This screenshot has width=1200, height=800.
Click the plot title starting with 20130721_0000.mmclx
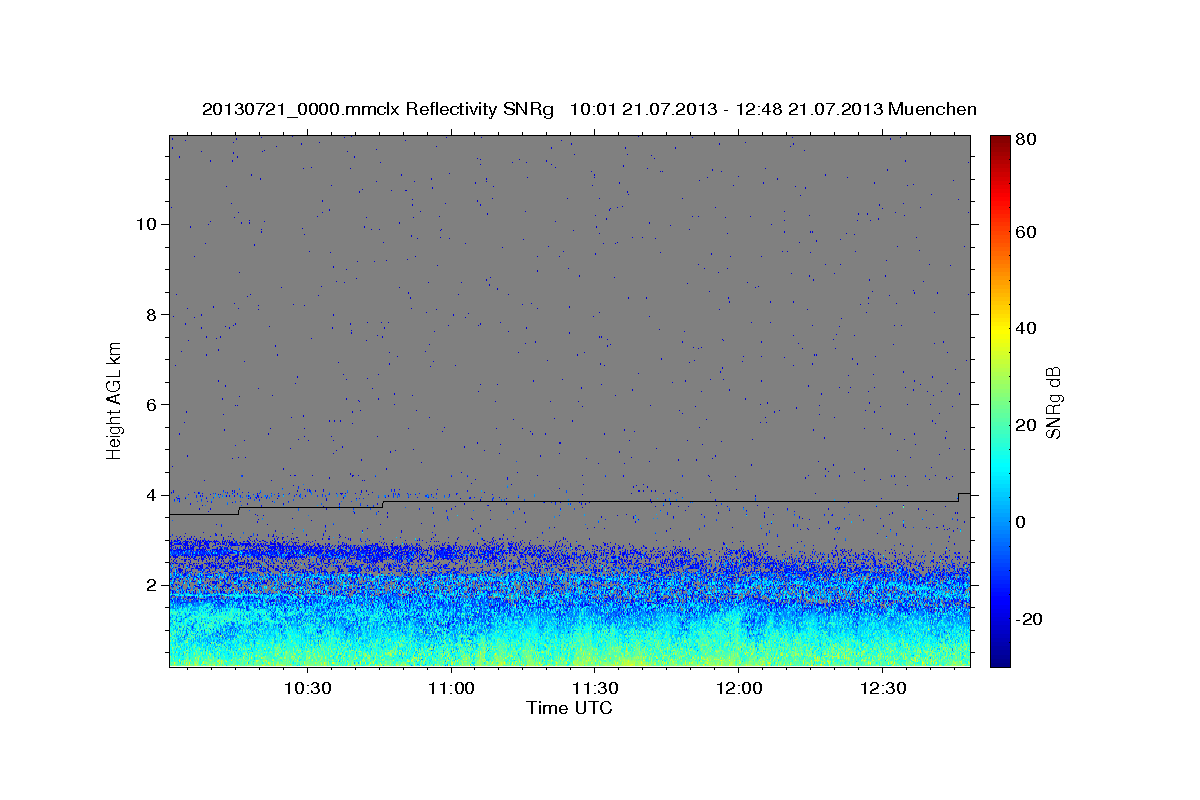point(589,109)
